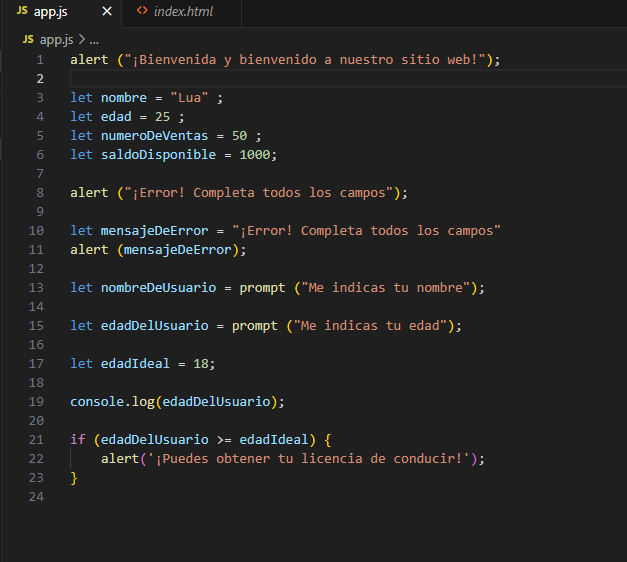Click the JS icon on the app.js tab
Viewport: 627px width, 562px height.
tap(22, 11)
